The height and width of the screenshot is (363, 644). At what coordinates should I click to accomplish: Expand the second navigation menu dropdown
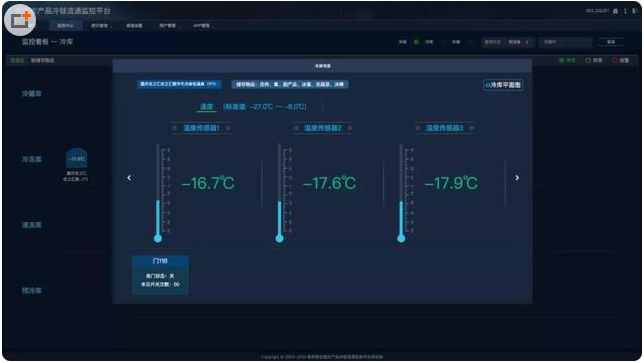100,25
